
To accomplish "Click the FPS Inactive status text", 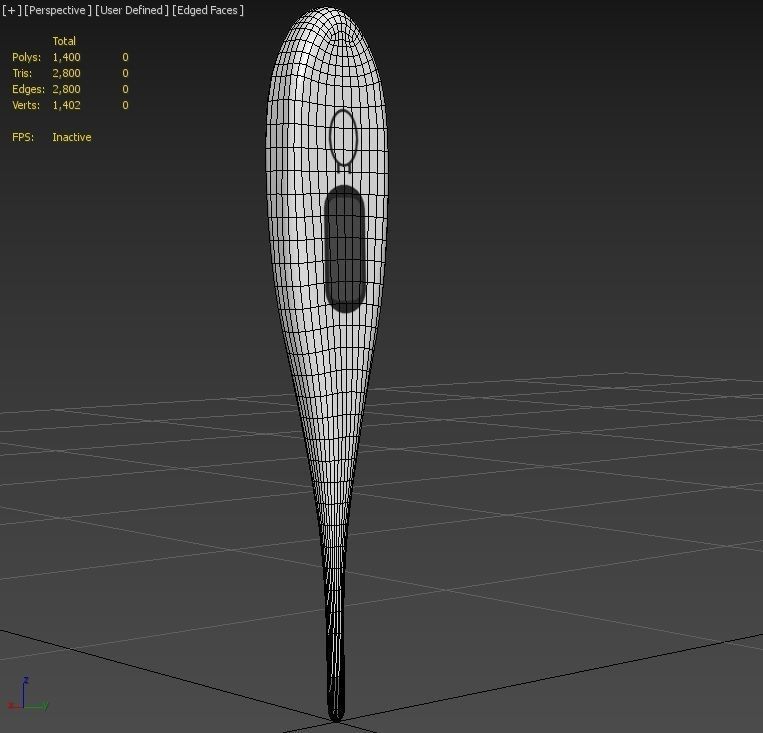I will (x=72, y=137).
